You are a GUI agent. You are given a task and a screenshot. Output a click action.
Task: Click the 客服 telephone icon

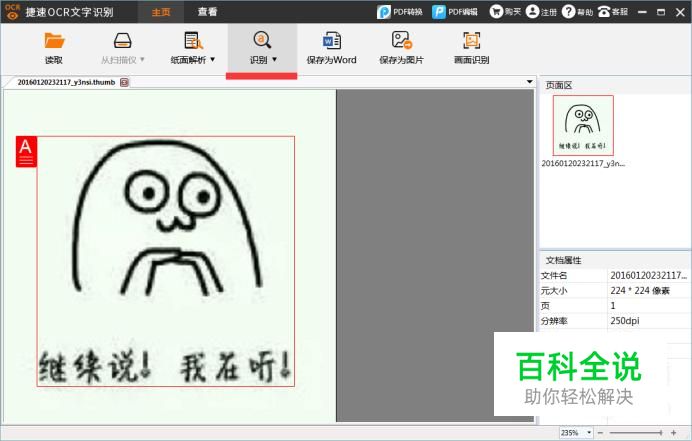(604, 12)
